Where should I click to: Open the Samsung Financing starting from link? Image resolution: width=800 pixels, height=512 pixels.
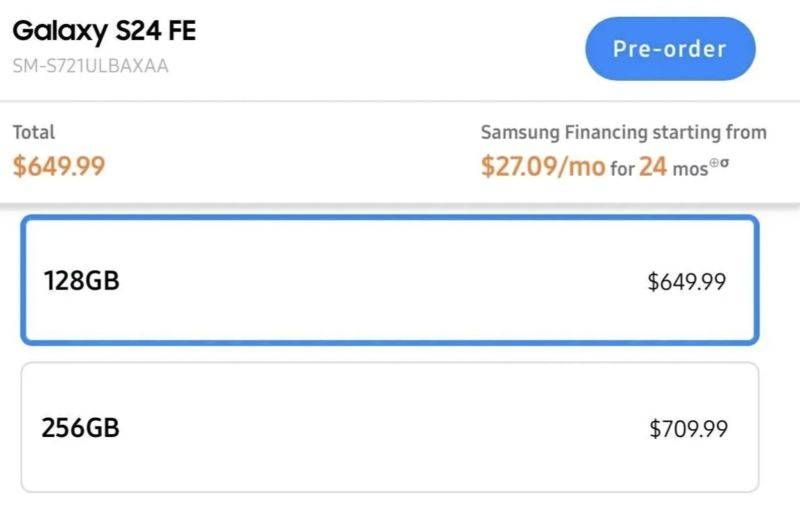623,132
